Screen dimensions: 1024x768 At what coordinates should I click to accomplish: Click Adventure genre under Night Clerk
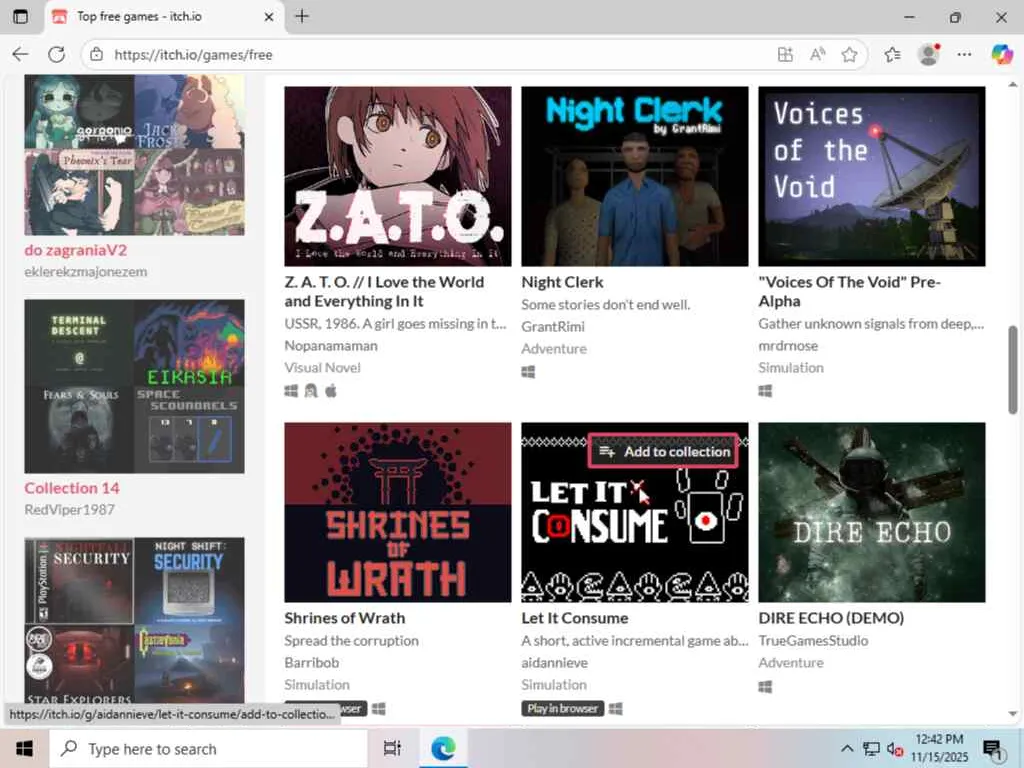click(554, 349)
